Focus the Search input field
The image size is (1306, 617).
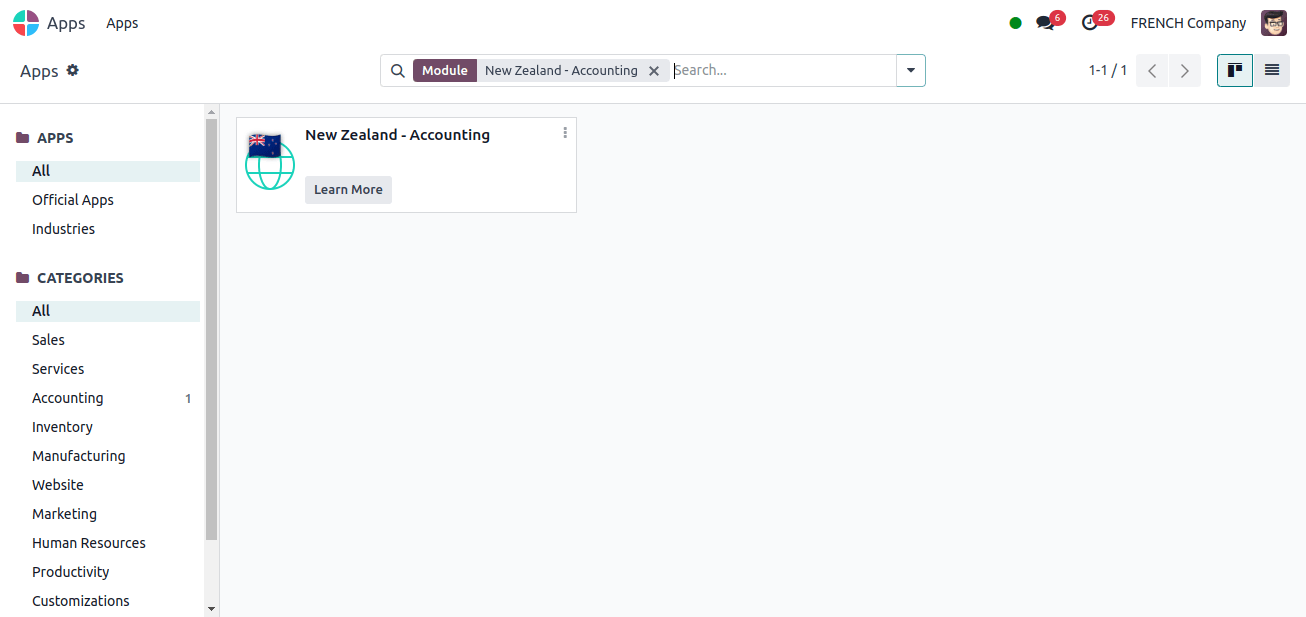pyautogui.click(x=783, y=71)
